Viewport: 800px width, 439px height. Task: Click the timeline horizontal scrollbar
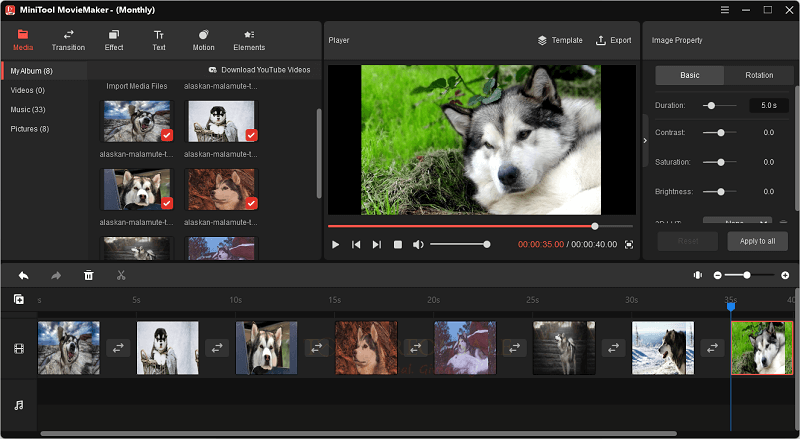tap(359, 434)
